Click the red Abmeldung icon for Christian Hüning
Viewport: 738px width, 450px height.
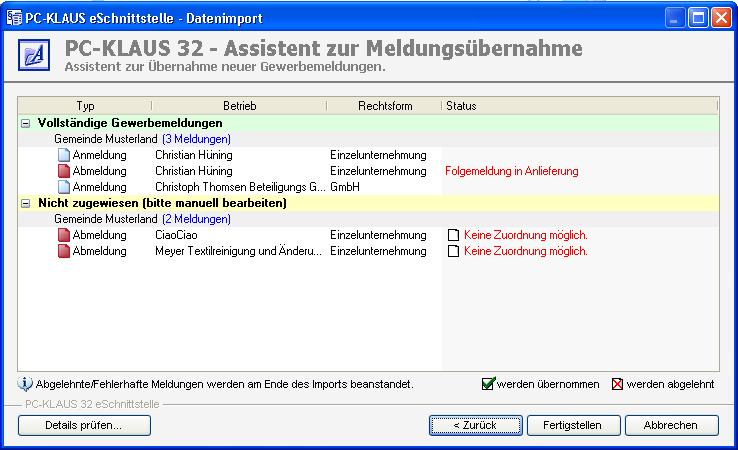pos(64,171)
